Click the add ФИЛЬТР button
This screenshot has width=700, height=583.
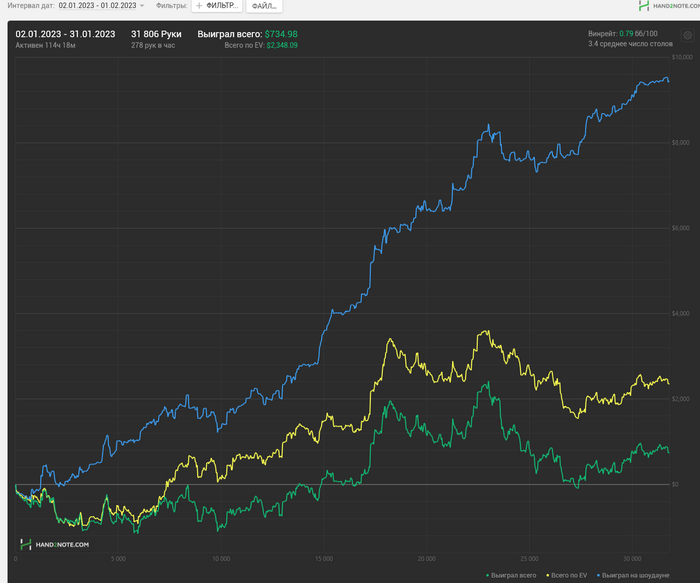click(217, 6)
